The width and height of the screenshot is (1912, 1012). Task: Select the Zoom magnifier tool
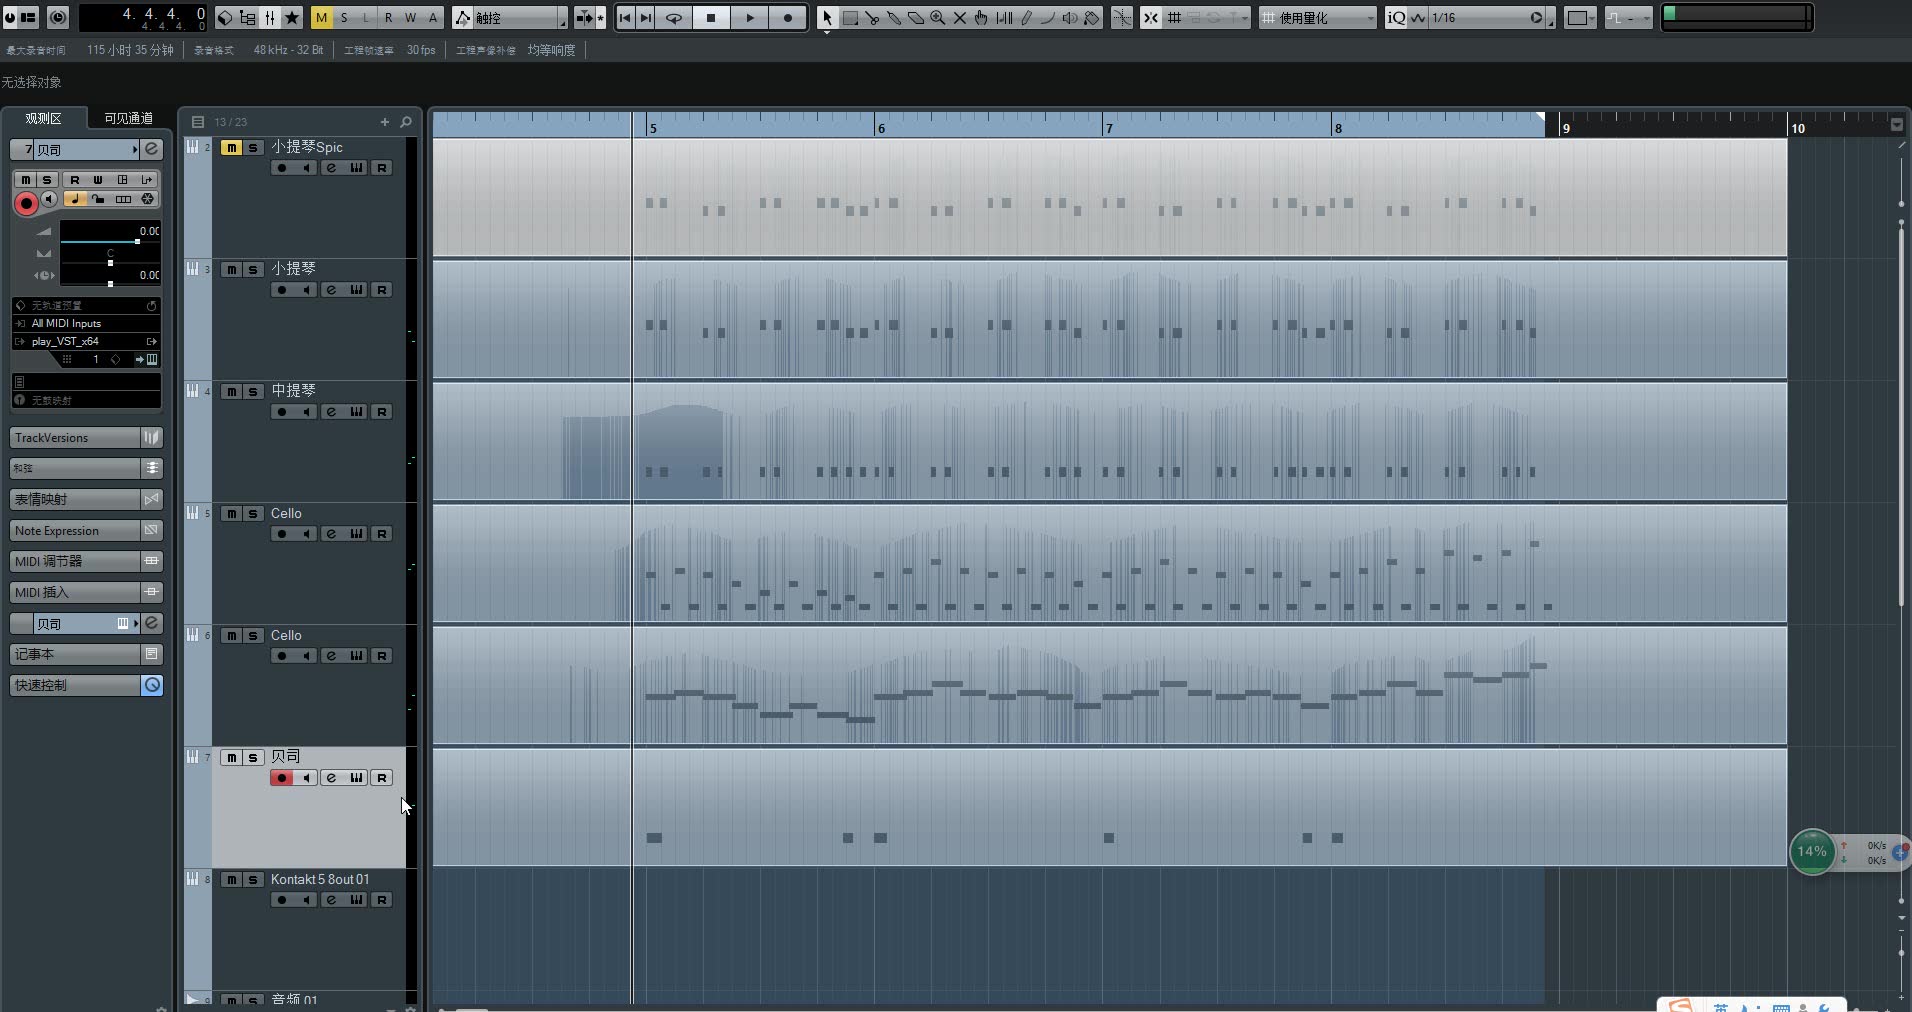click(x=938, y=18)
